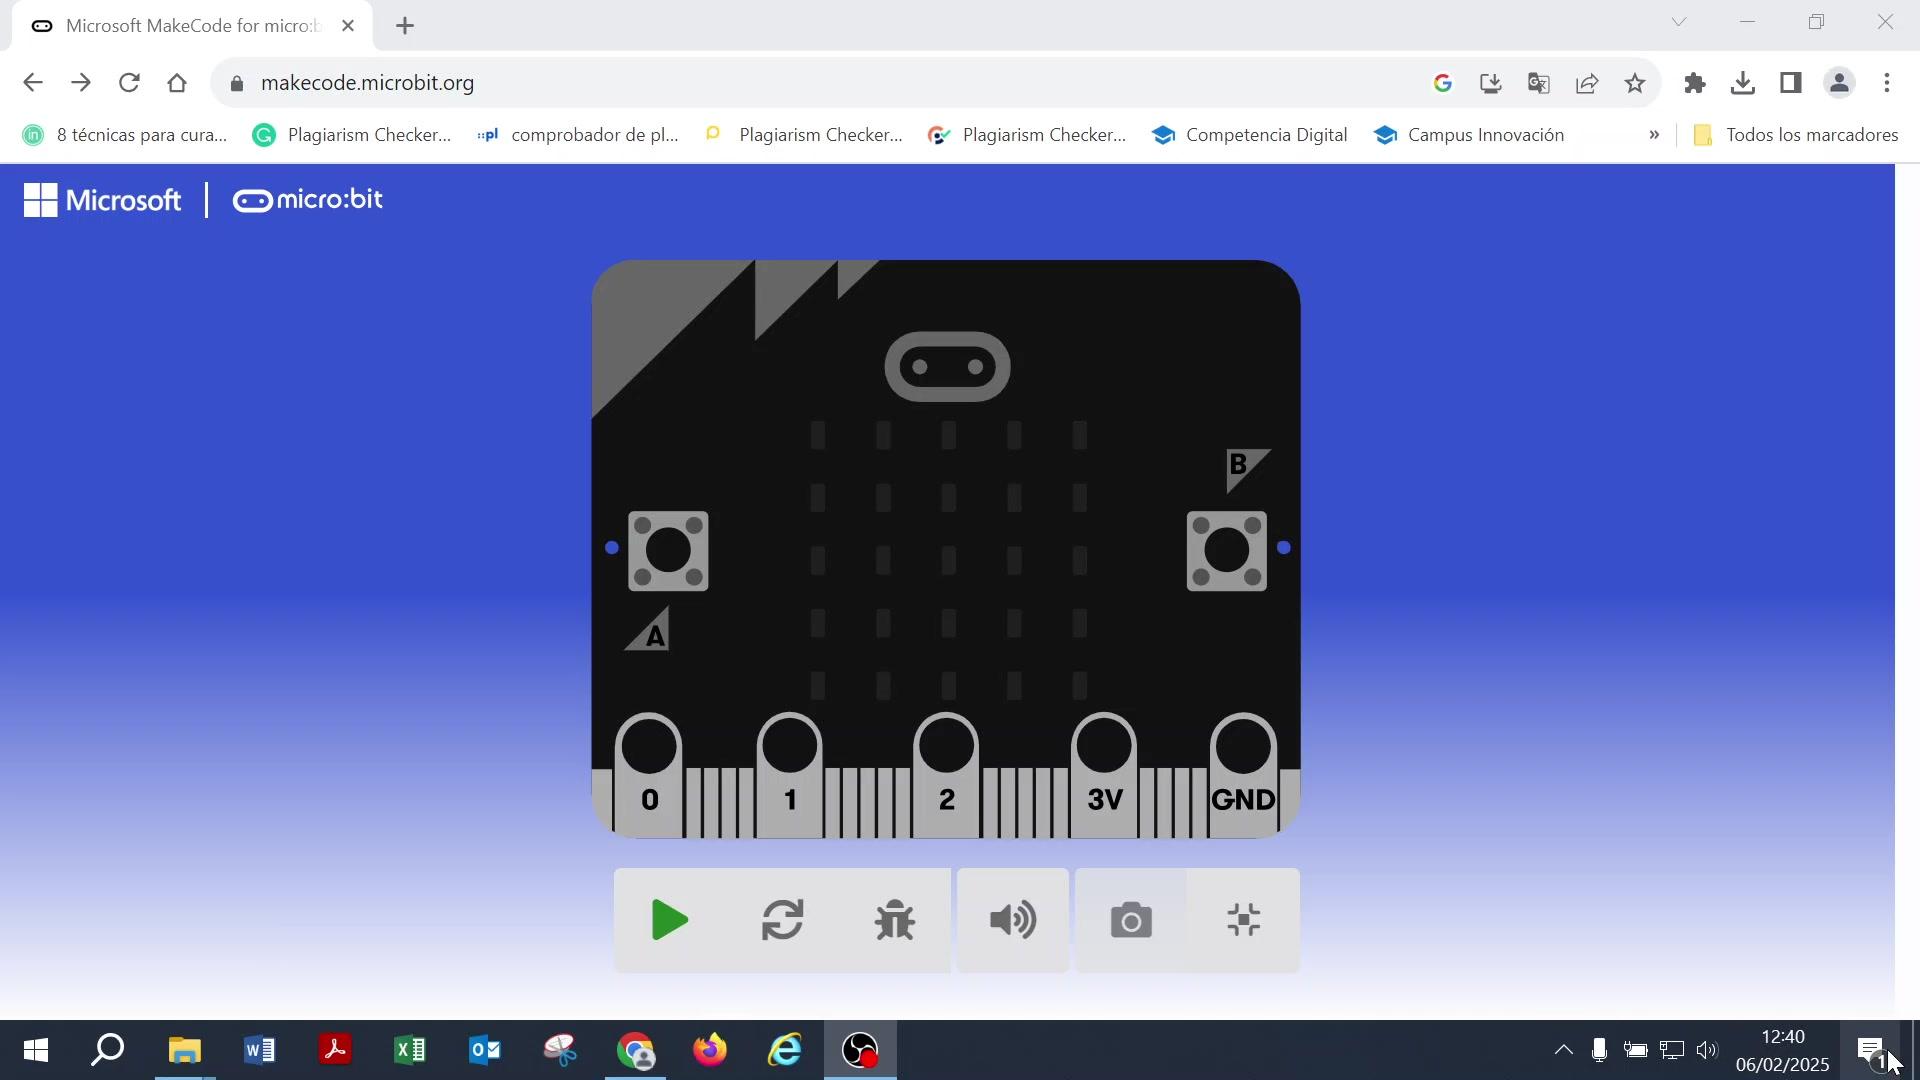
Task: Toggle debug mode with the bug icon
Action: click(894, 920)
